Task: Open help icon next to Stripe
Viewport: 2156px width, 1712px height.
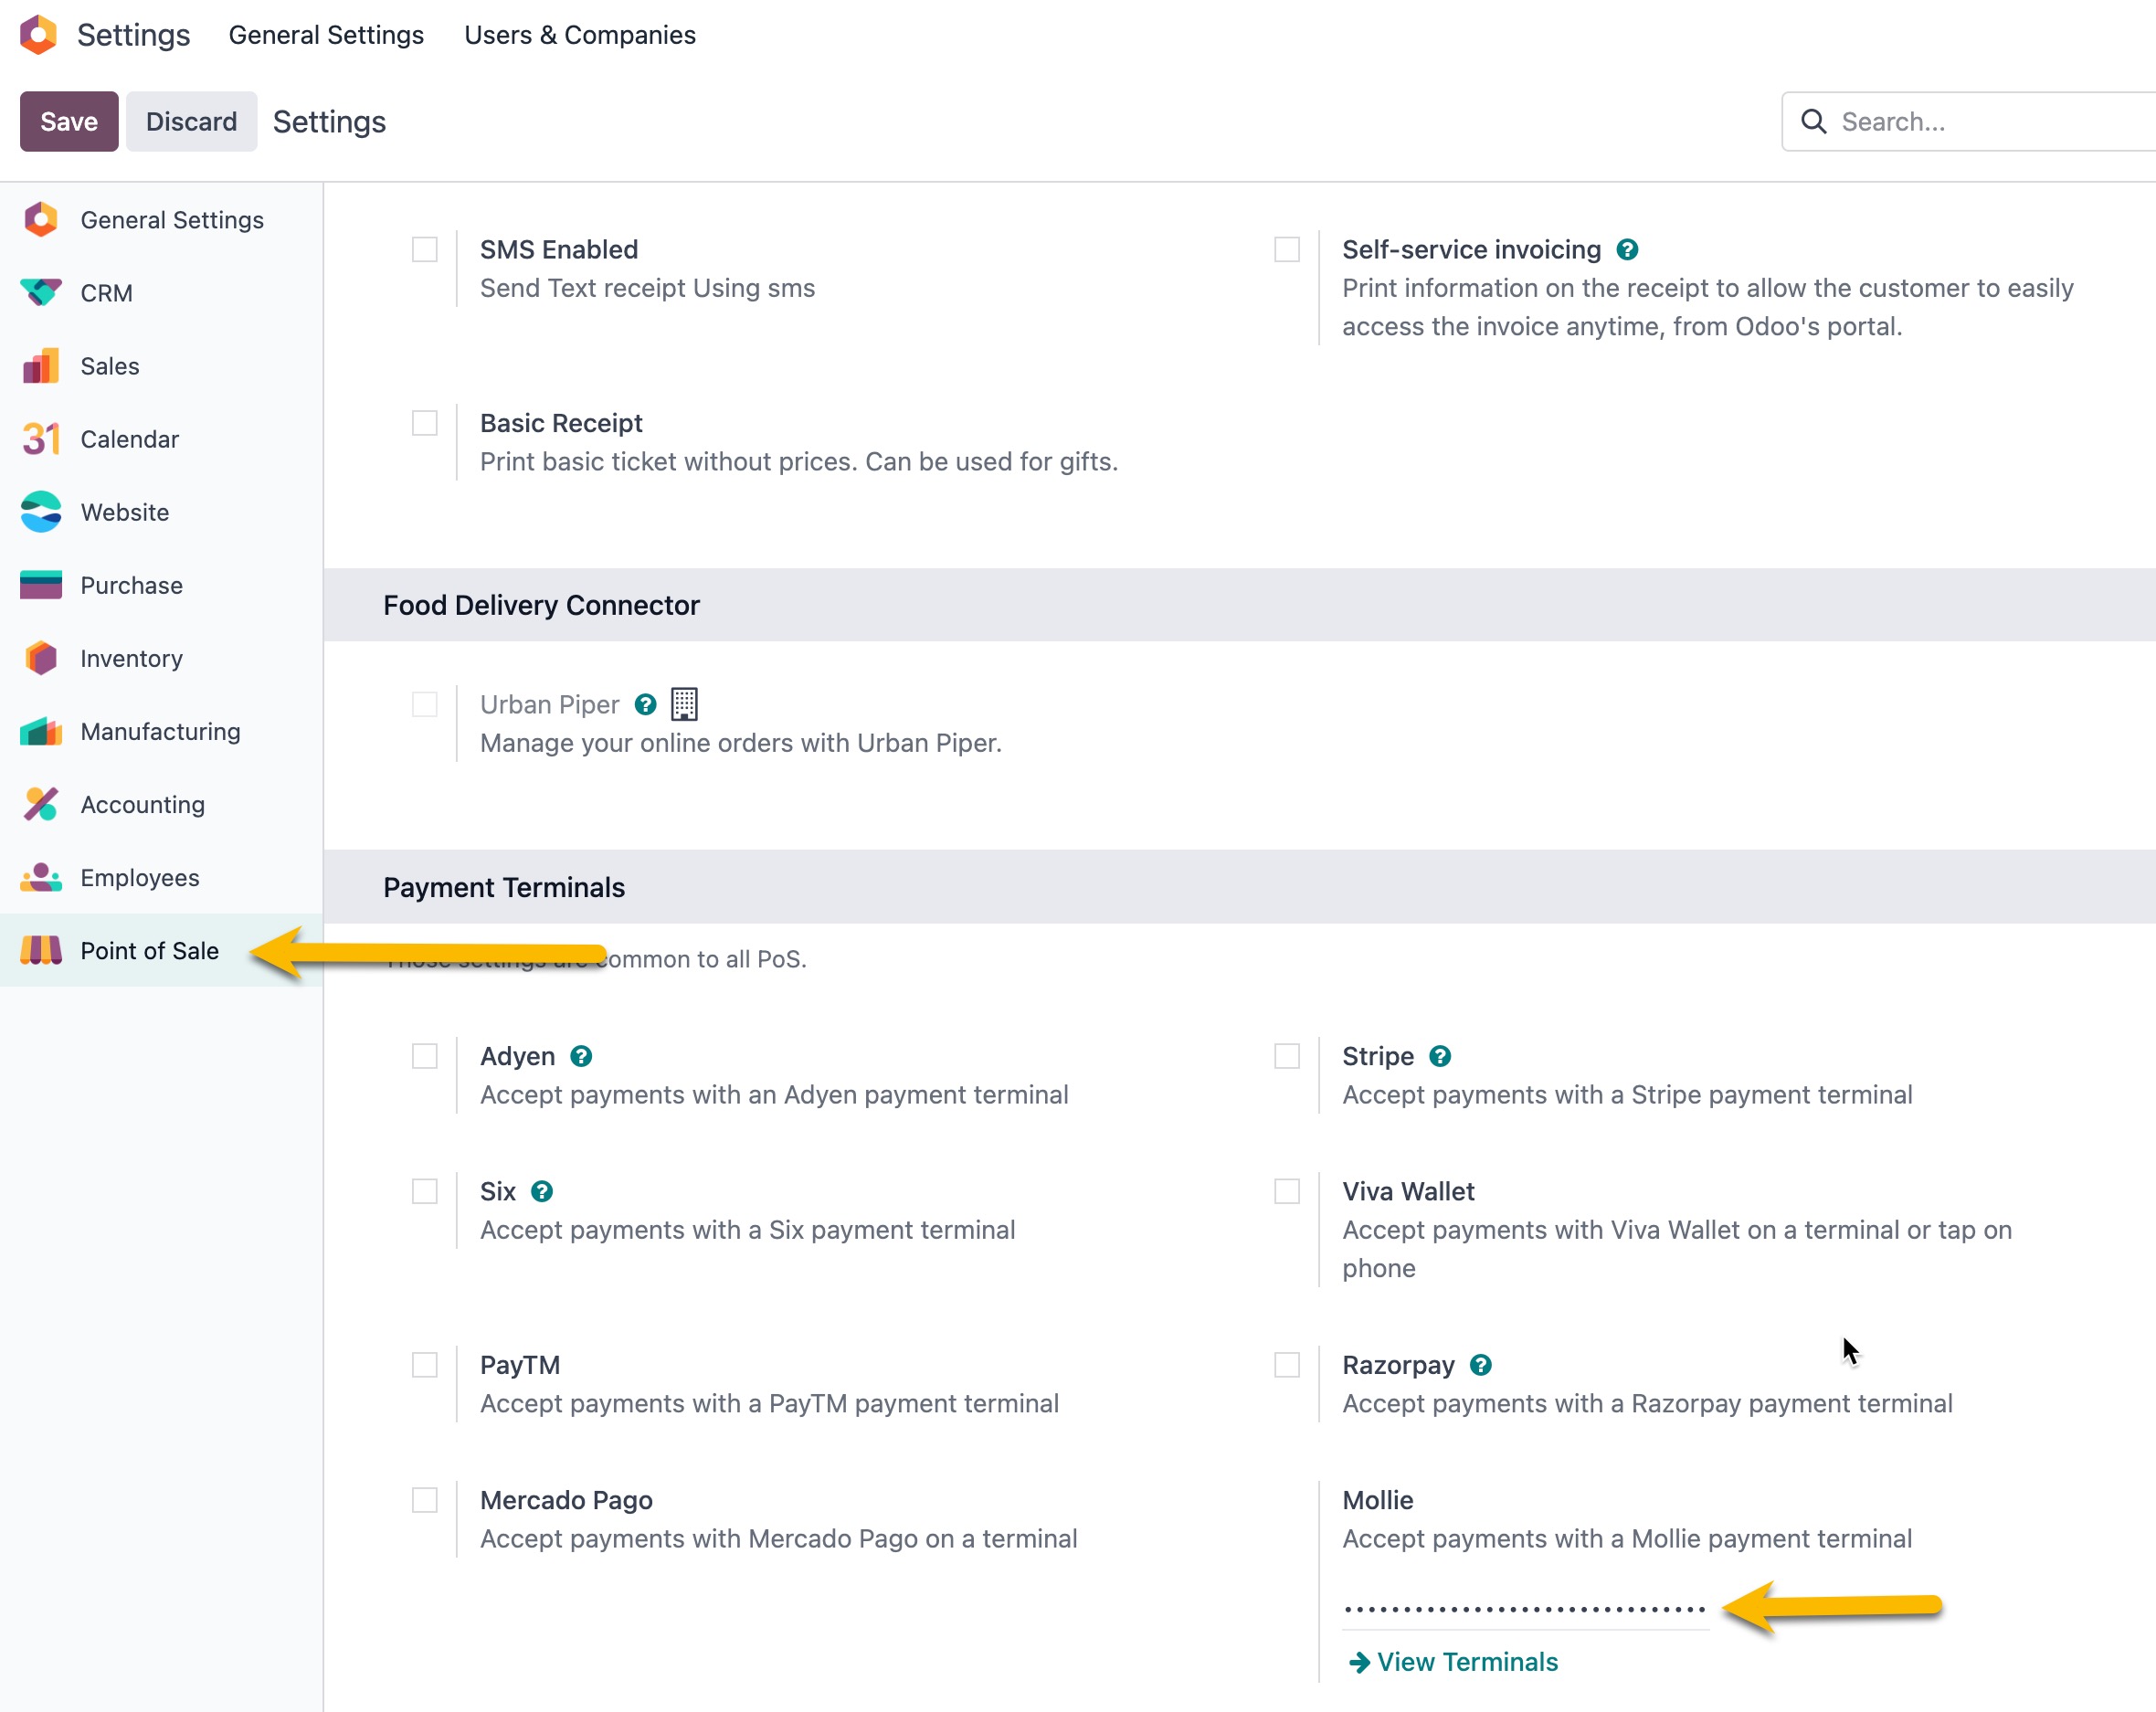Action: tap(1440, 1056)
